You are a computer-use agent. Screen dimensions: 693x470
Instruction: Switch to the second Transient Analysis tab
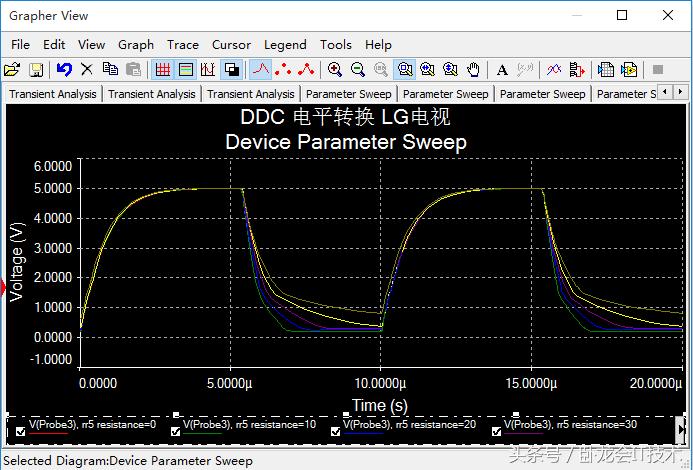point(152,94)
